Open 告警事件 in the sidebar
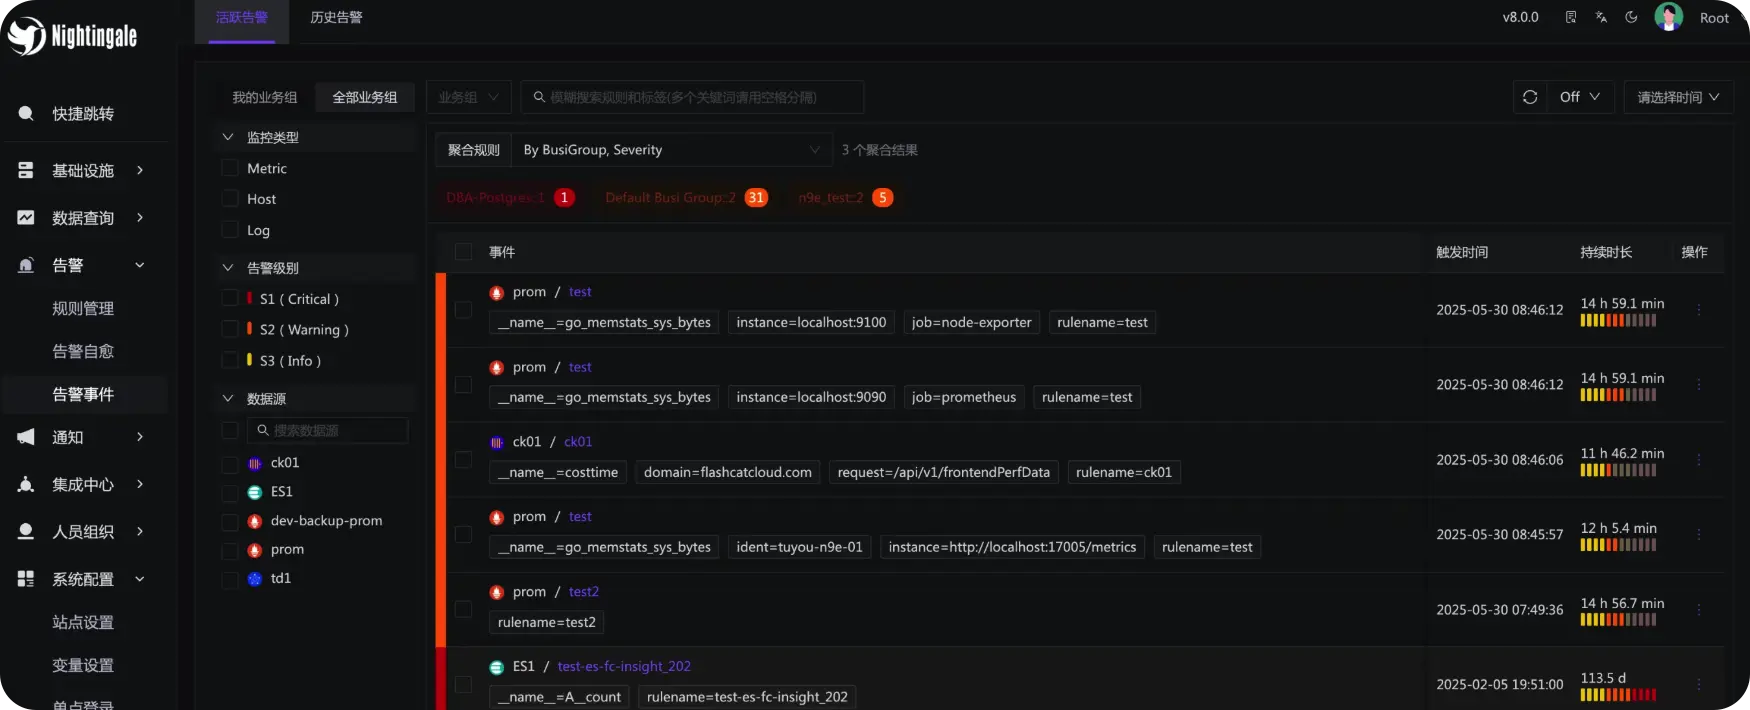1750x710 pixels. [x=83, y=395]
